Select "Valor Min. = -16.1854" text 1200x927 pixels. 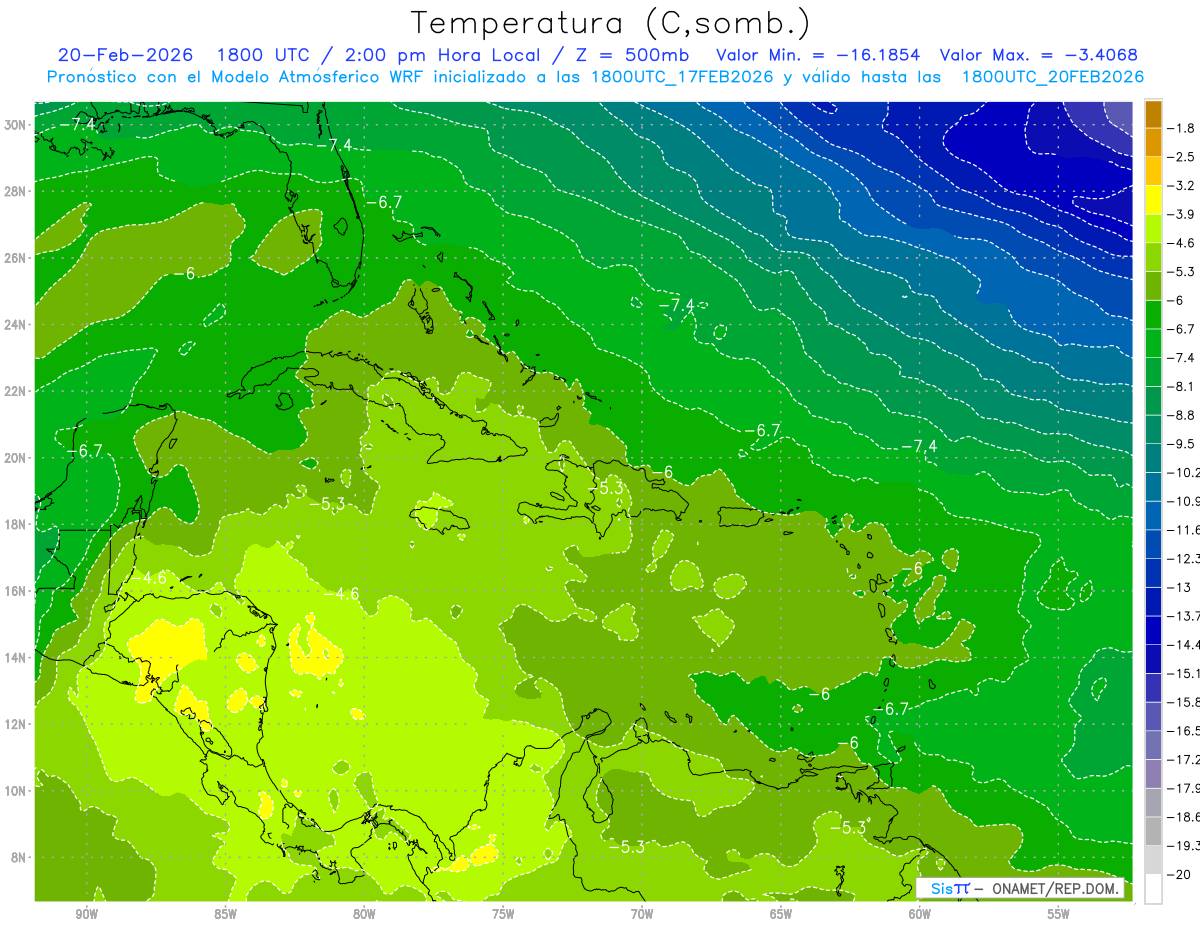(819, 55)
